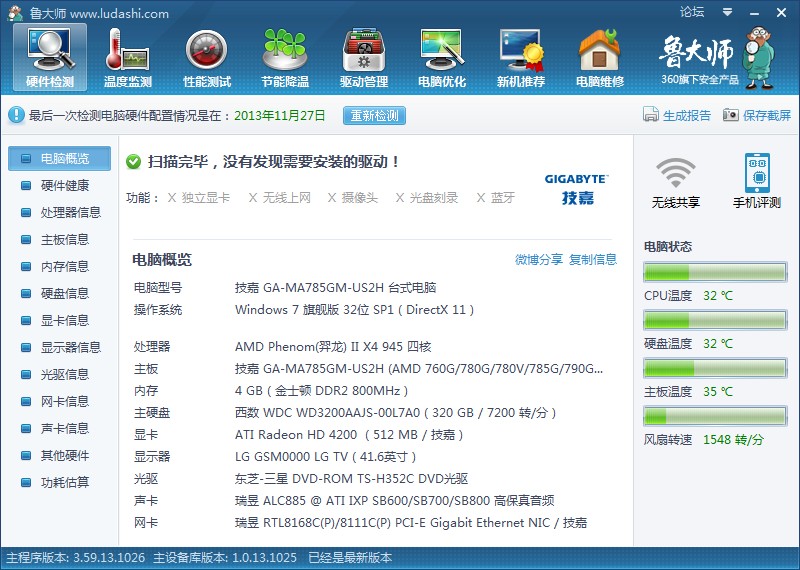Click the 性能测试 performance test icon
Screen dimensions: 800x570
click(x=207, y=58)
